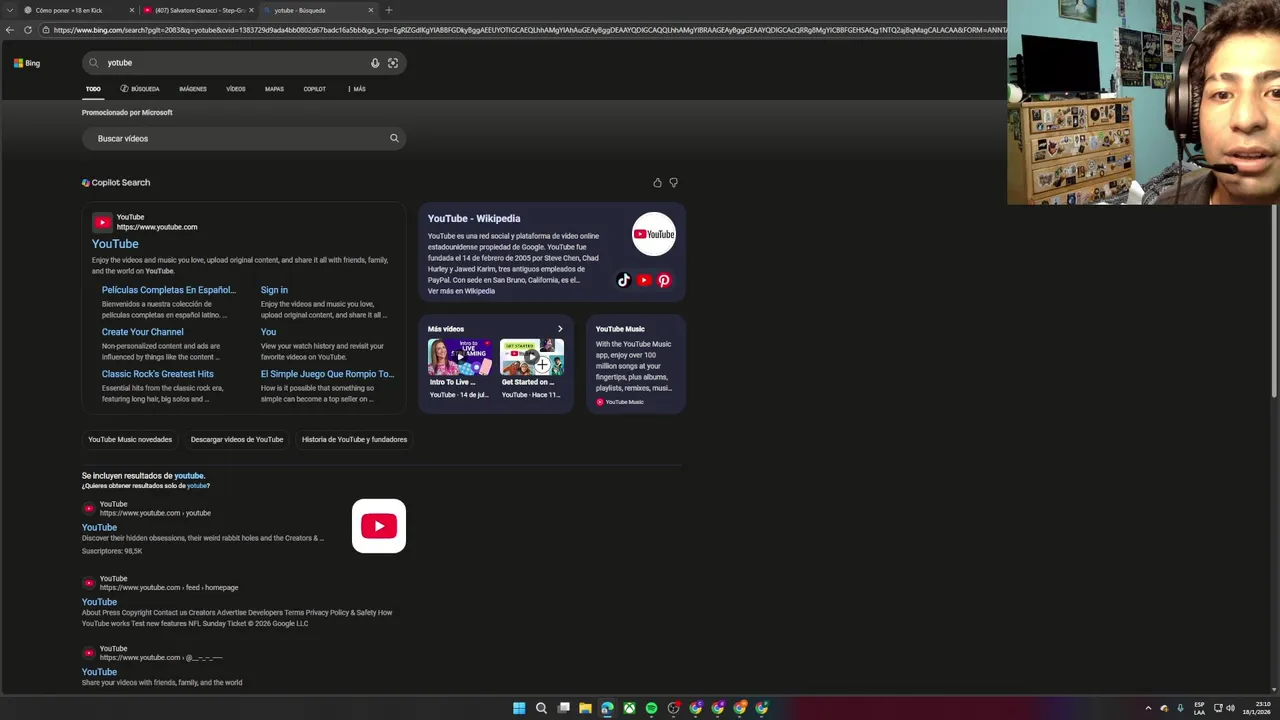This screenshot has height=720, width=1280.
Task: Go back with browser back arrow
Action: [x=10, y=30]
